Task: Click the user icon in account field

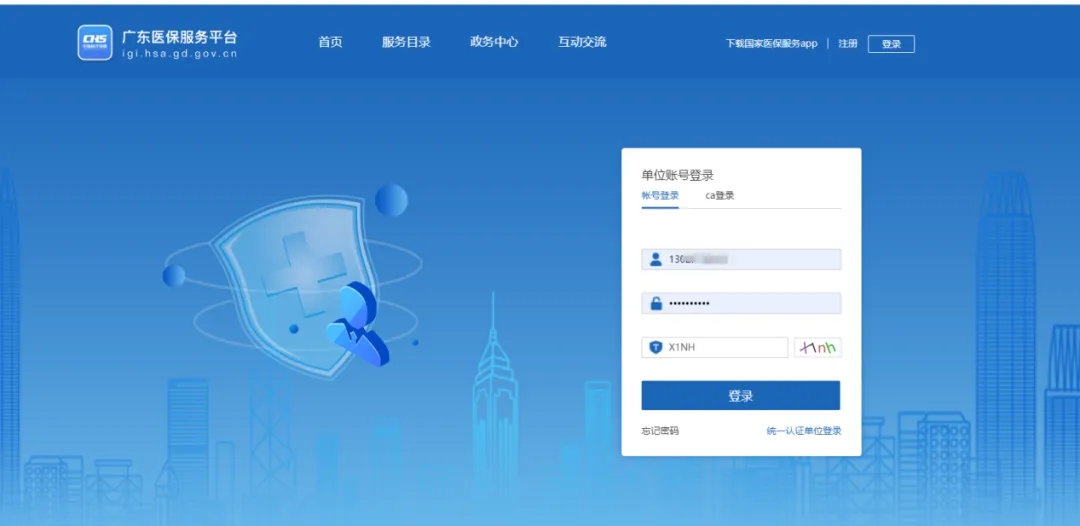Action: 656,260
